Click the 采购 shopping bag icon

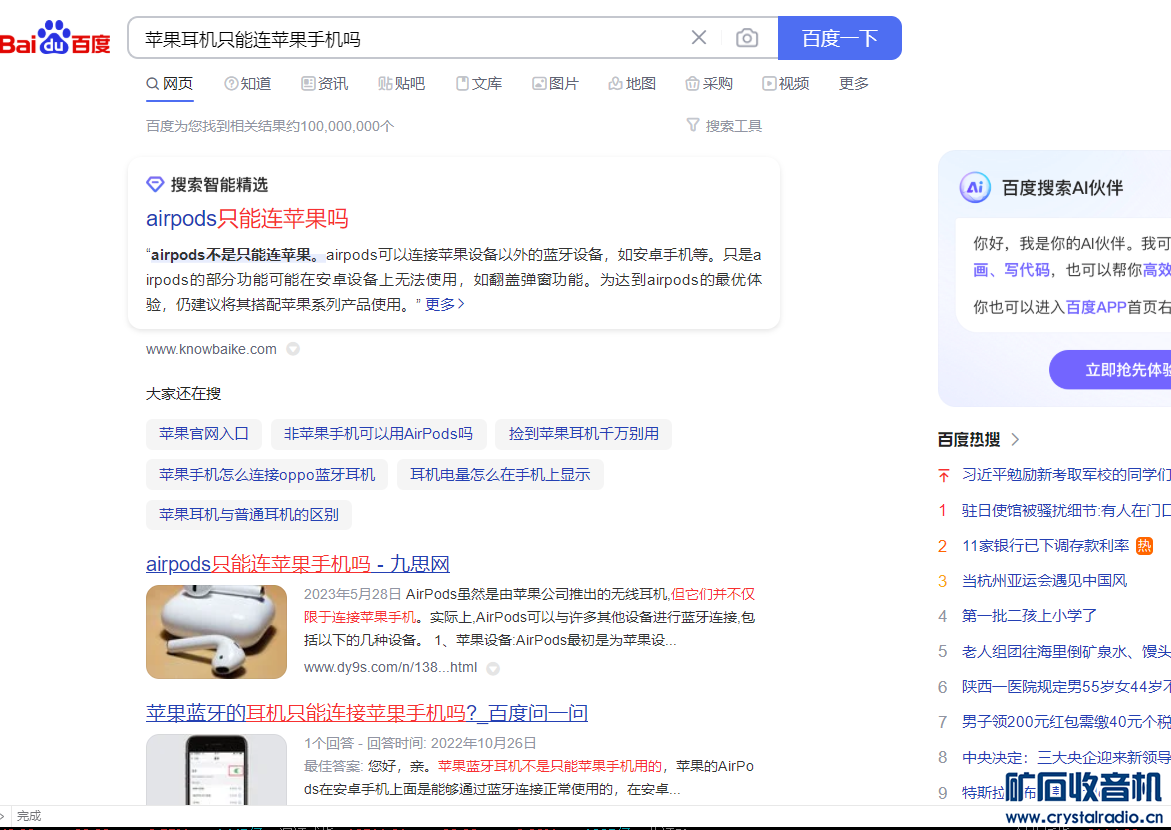tap(692, 84)
